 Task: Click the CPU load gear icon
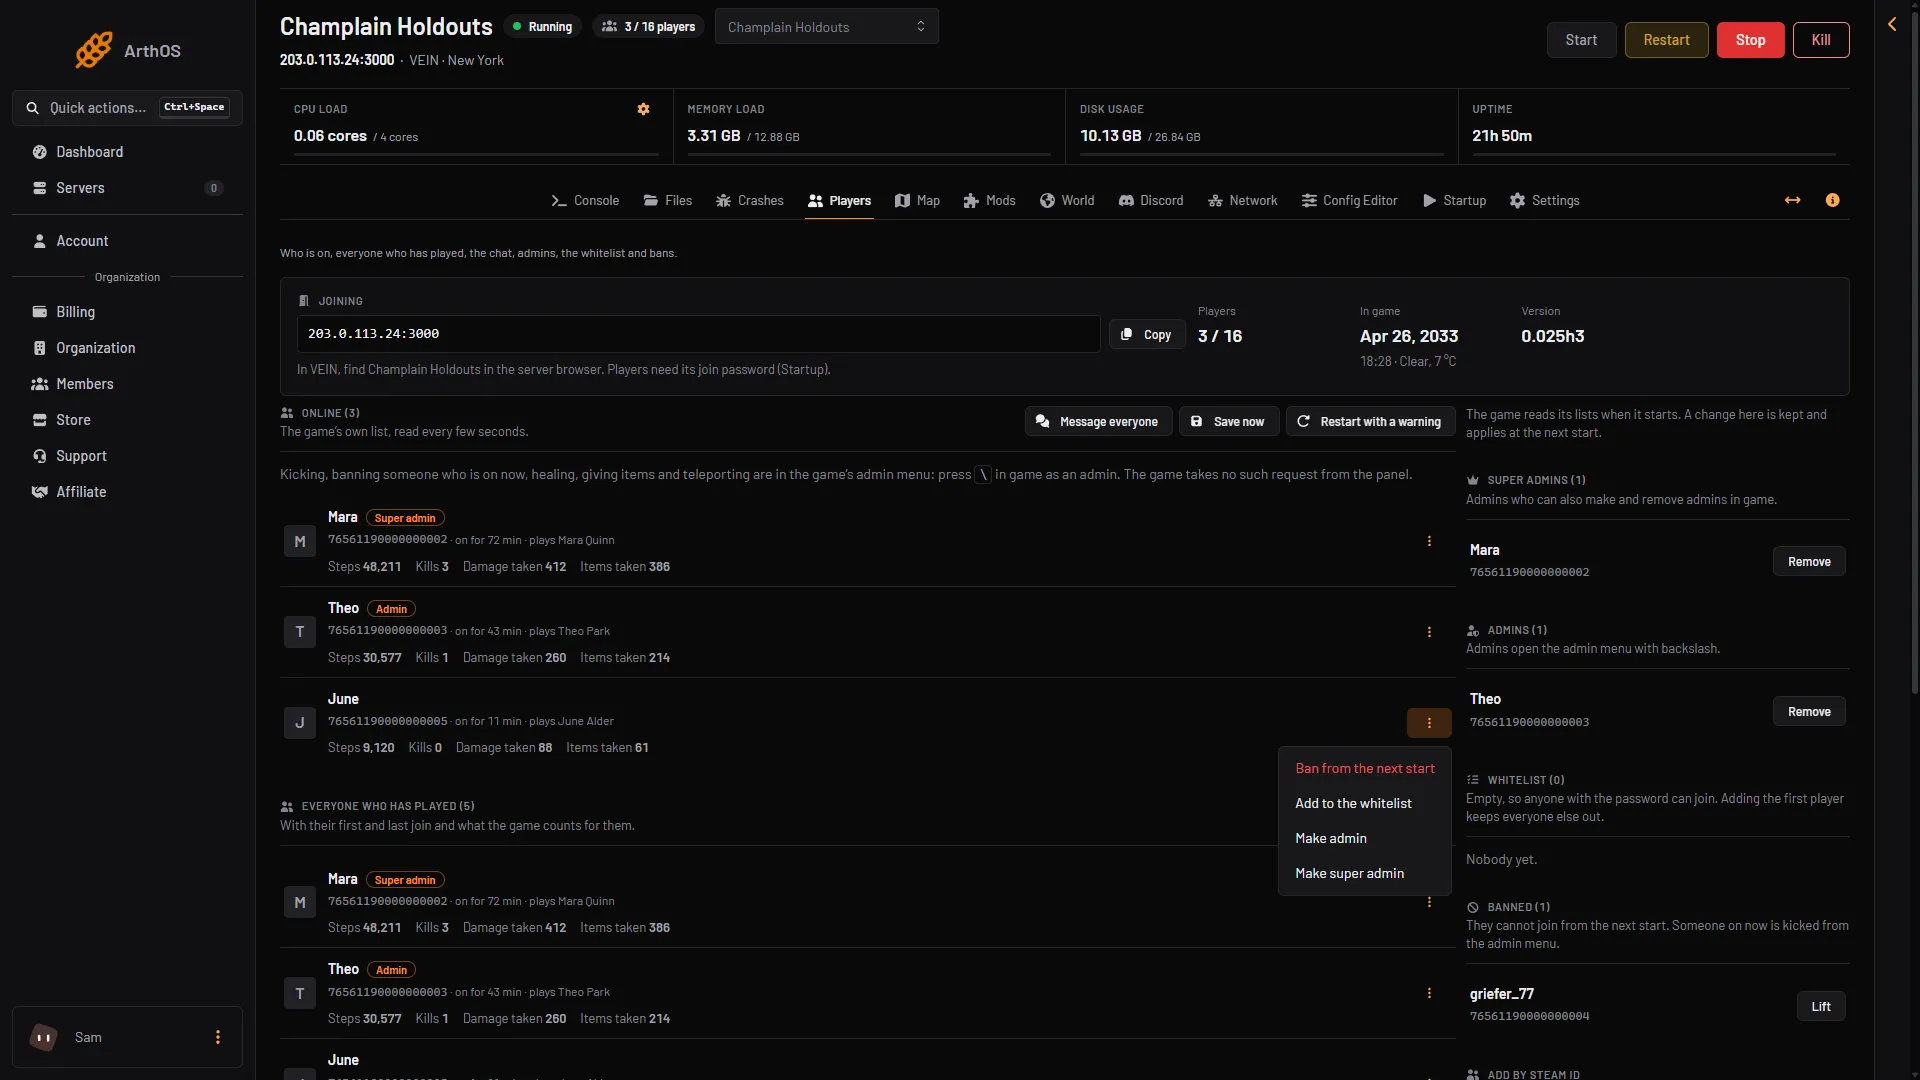tap(643, 109)
